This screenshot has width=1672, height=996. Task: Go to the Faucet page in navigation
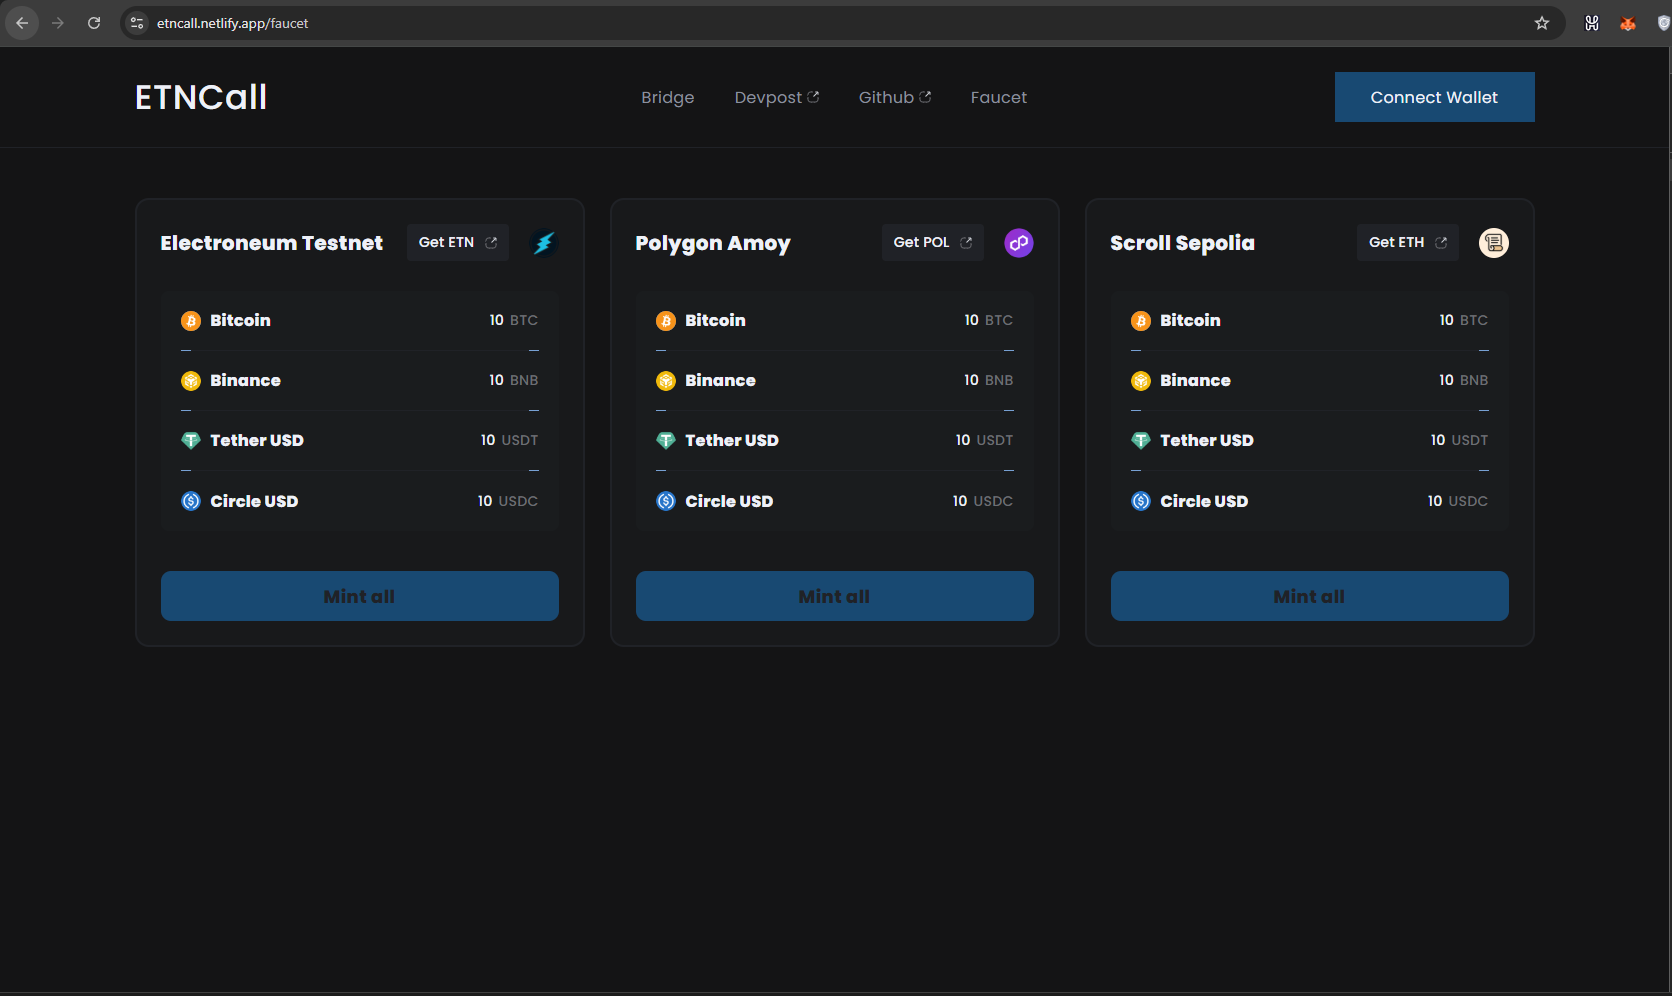[999, 97]
